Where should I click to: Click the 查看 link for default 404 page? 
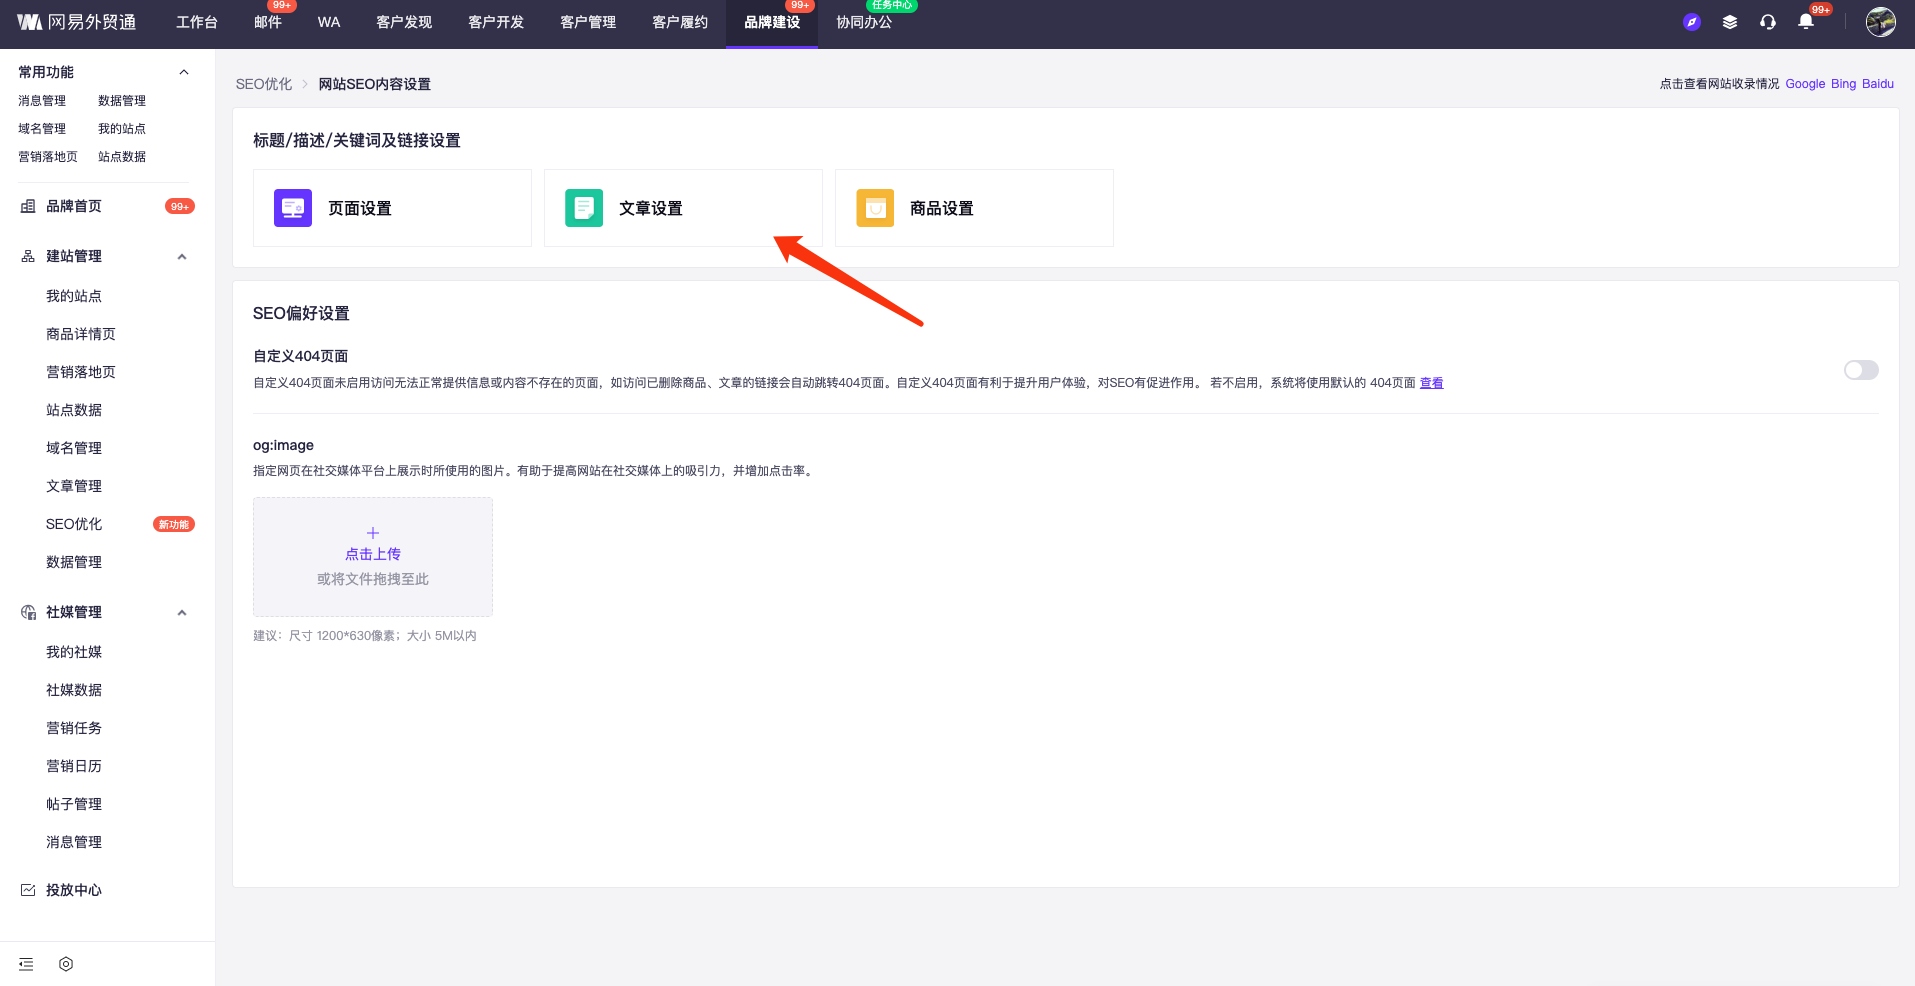pos(1431,383)
